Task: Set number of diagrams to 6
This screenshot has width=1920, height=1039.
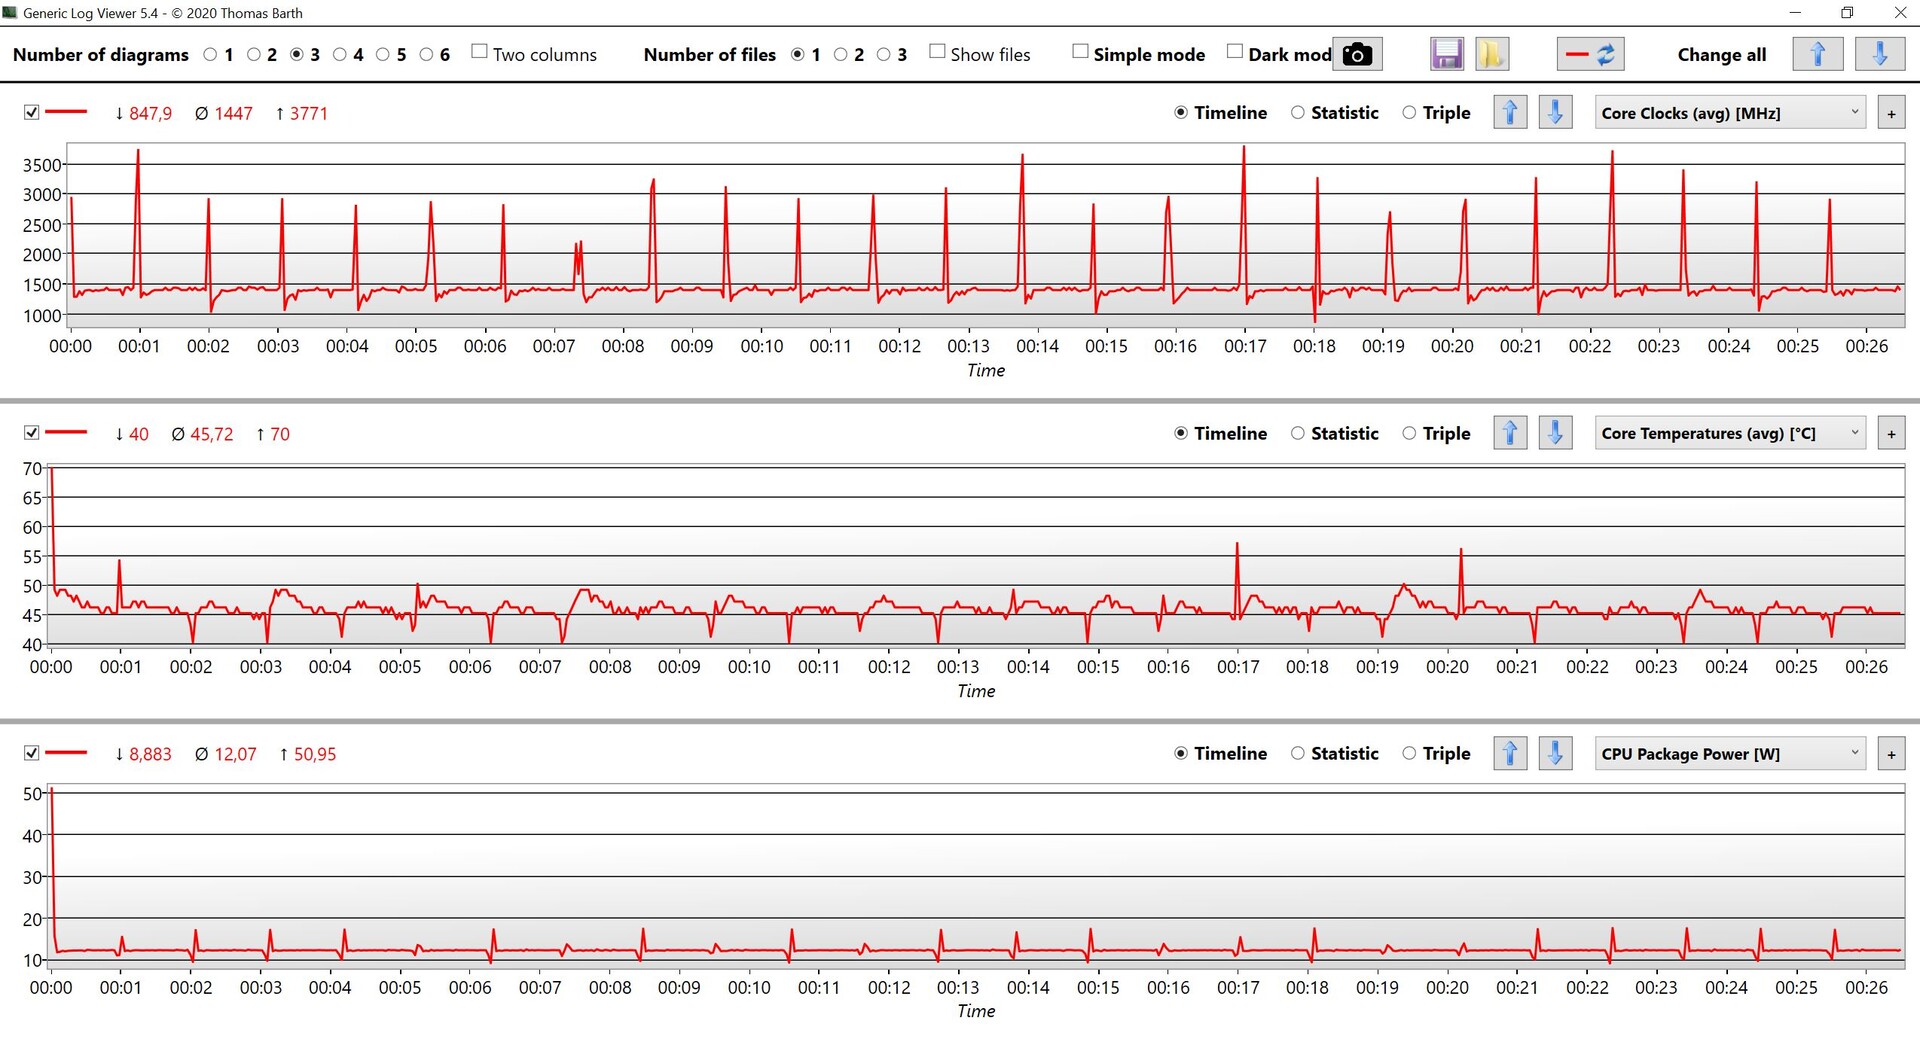Action: tap(427, 55)
